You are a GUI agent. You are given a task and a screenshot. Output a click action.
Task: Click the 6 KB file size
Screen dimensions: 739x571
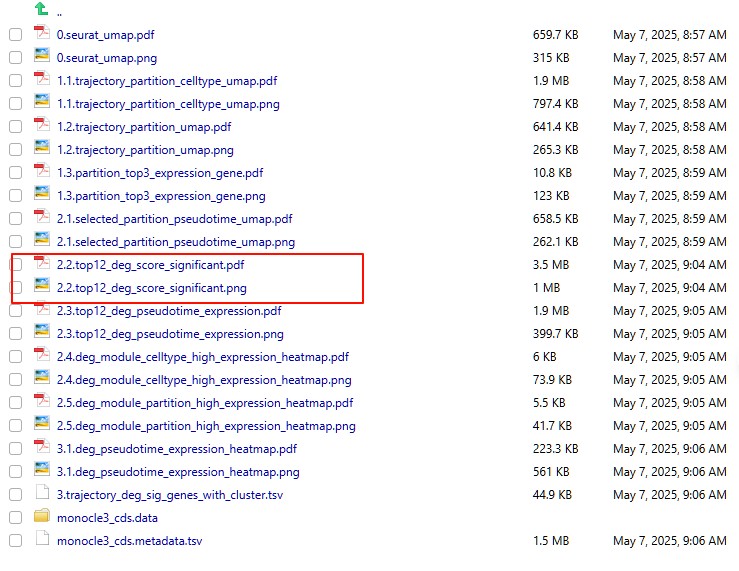pos(545,357)
